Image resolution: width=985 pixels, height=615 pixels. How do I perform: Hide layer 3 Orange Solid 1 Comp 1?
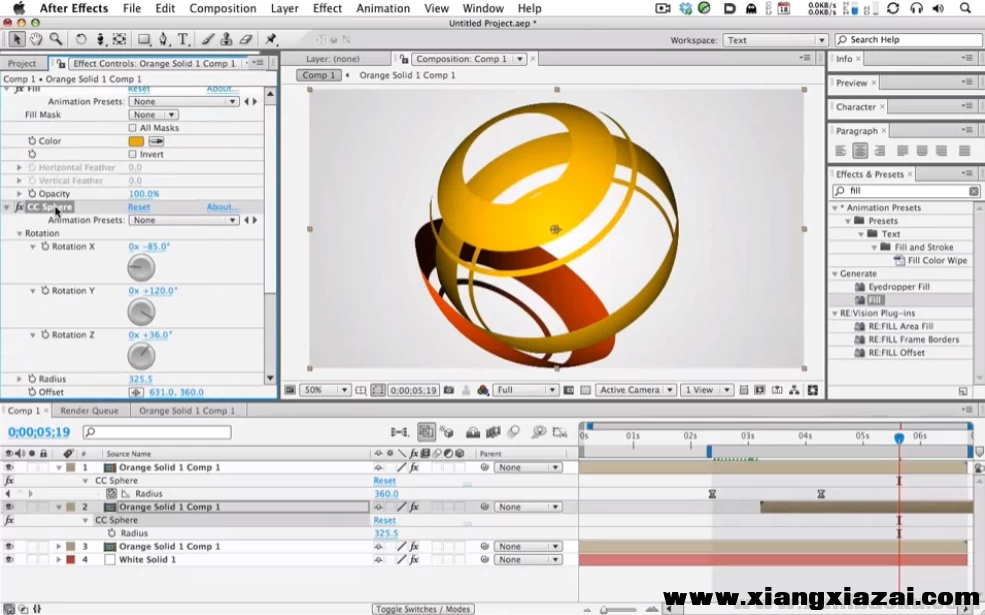pyautogui.click(x=9, y=547)
